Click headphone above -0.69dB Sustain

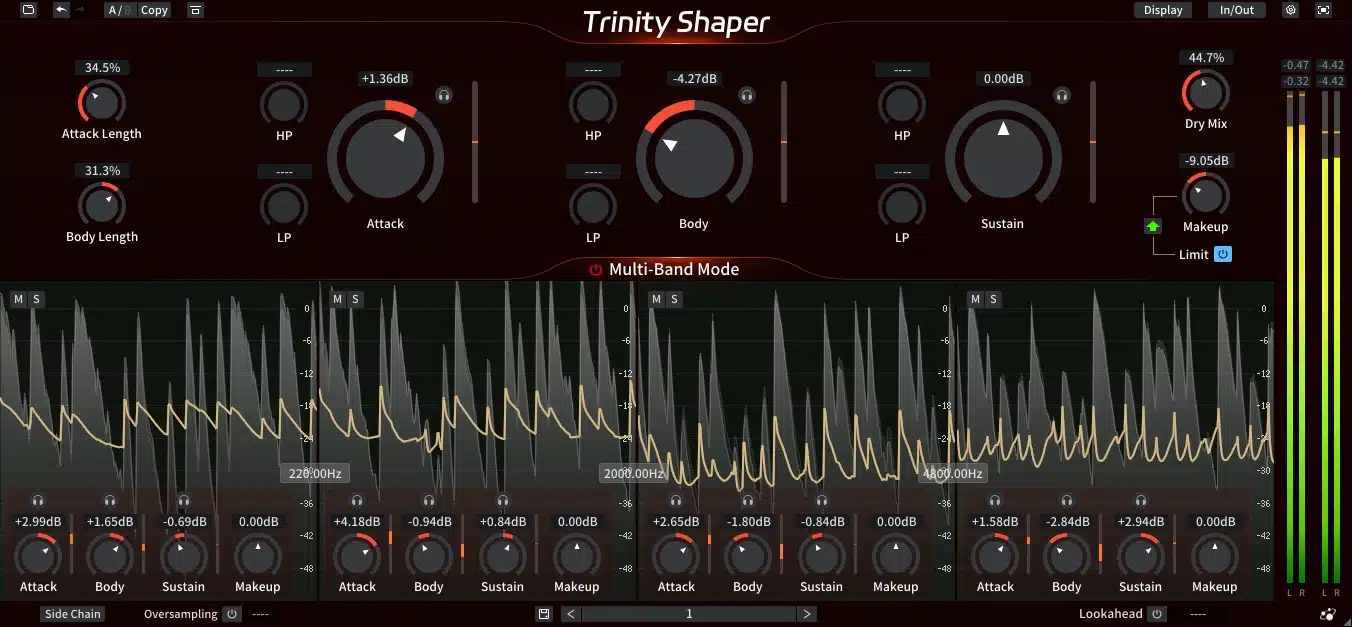click(184, 500)
